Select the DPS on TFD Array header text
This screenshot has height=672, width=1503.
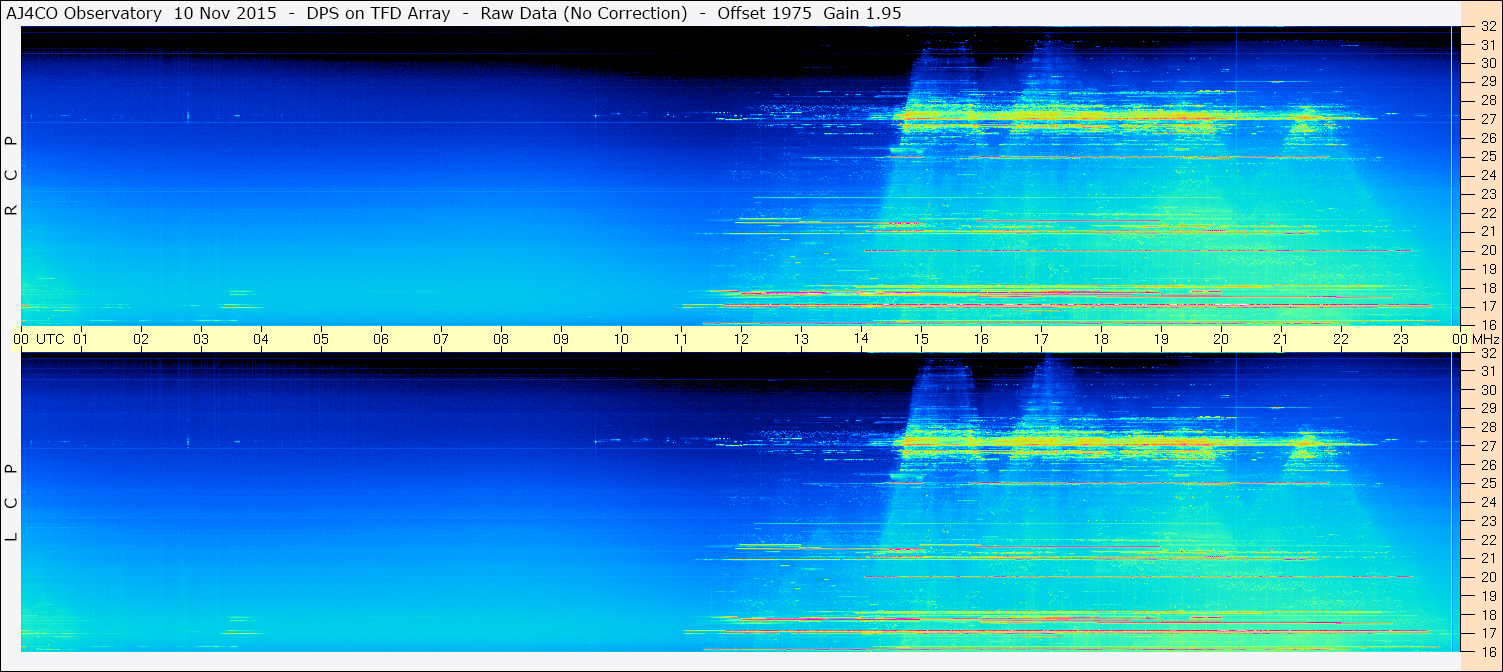(371, 13)
